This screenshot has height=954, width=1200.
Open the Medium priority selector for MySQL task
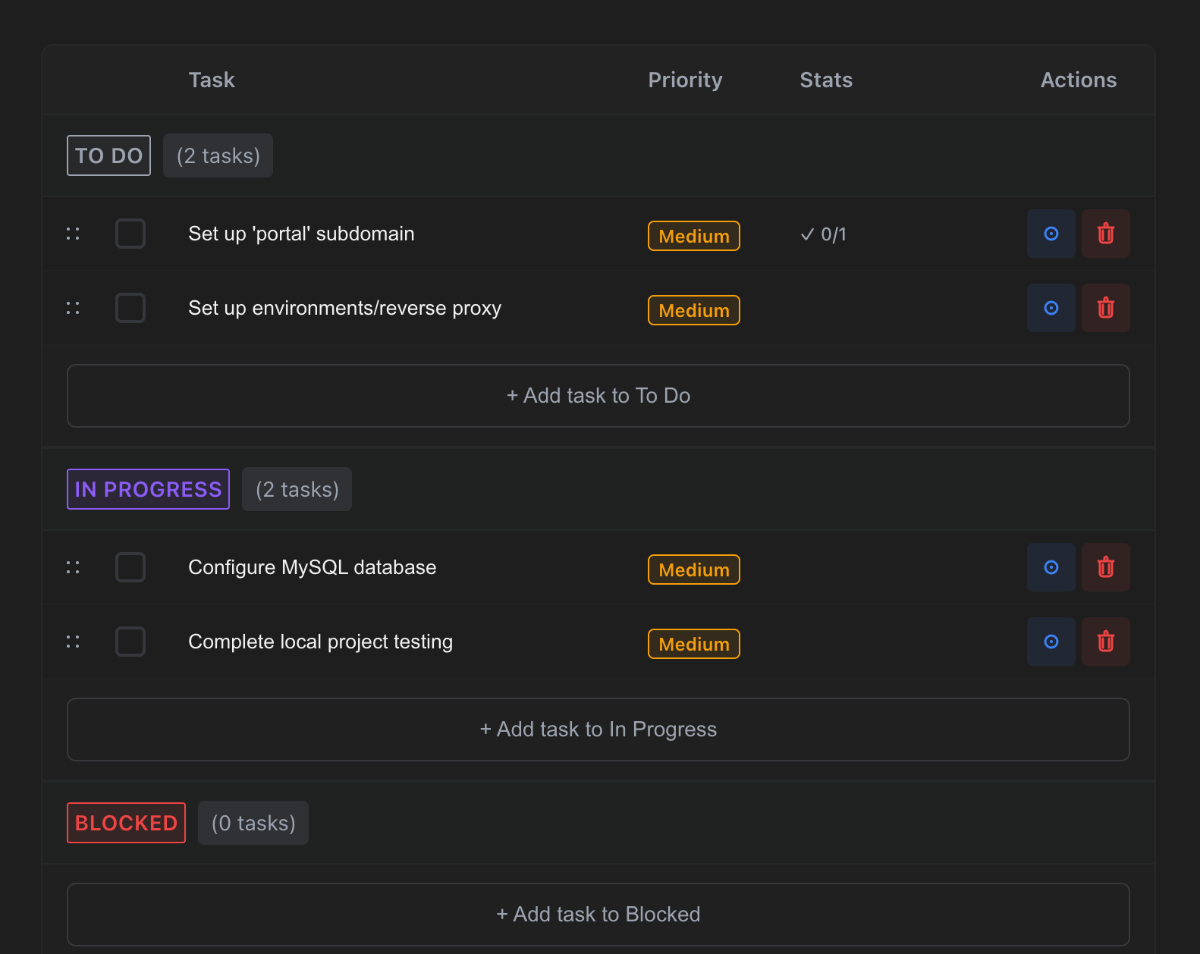point(694,569)
